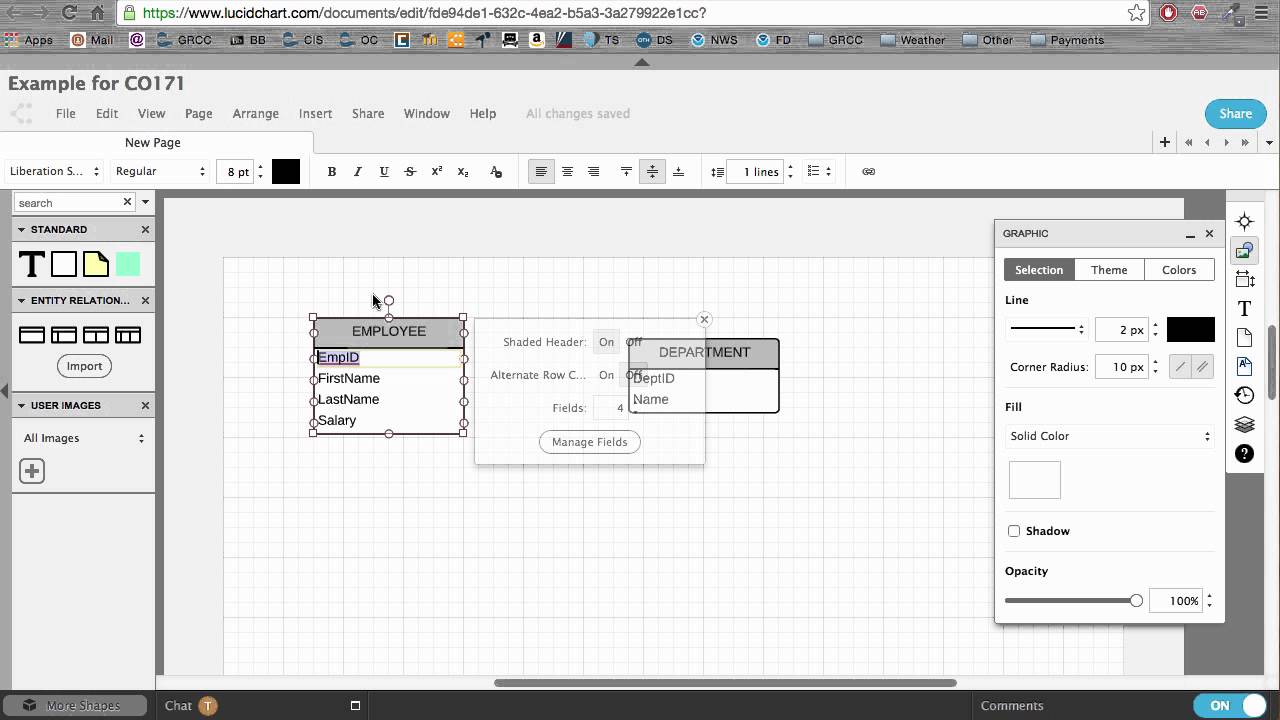Select double-line corner style button
The image size is (1280, 720).
[x=1202, y=367]
